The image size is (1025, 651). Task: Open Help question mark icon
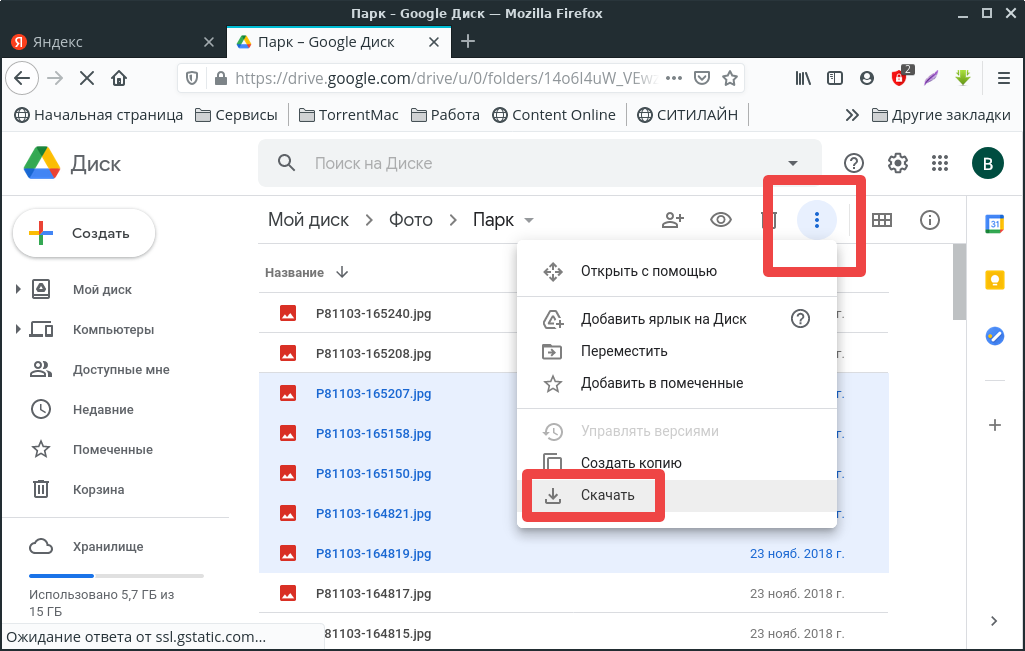point(854,163)
